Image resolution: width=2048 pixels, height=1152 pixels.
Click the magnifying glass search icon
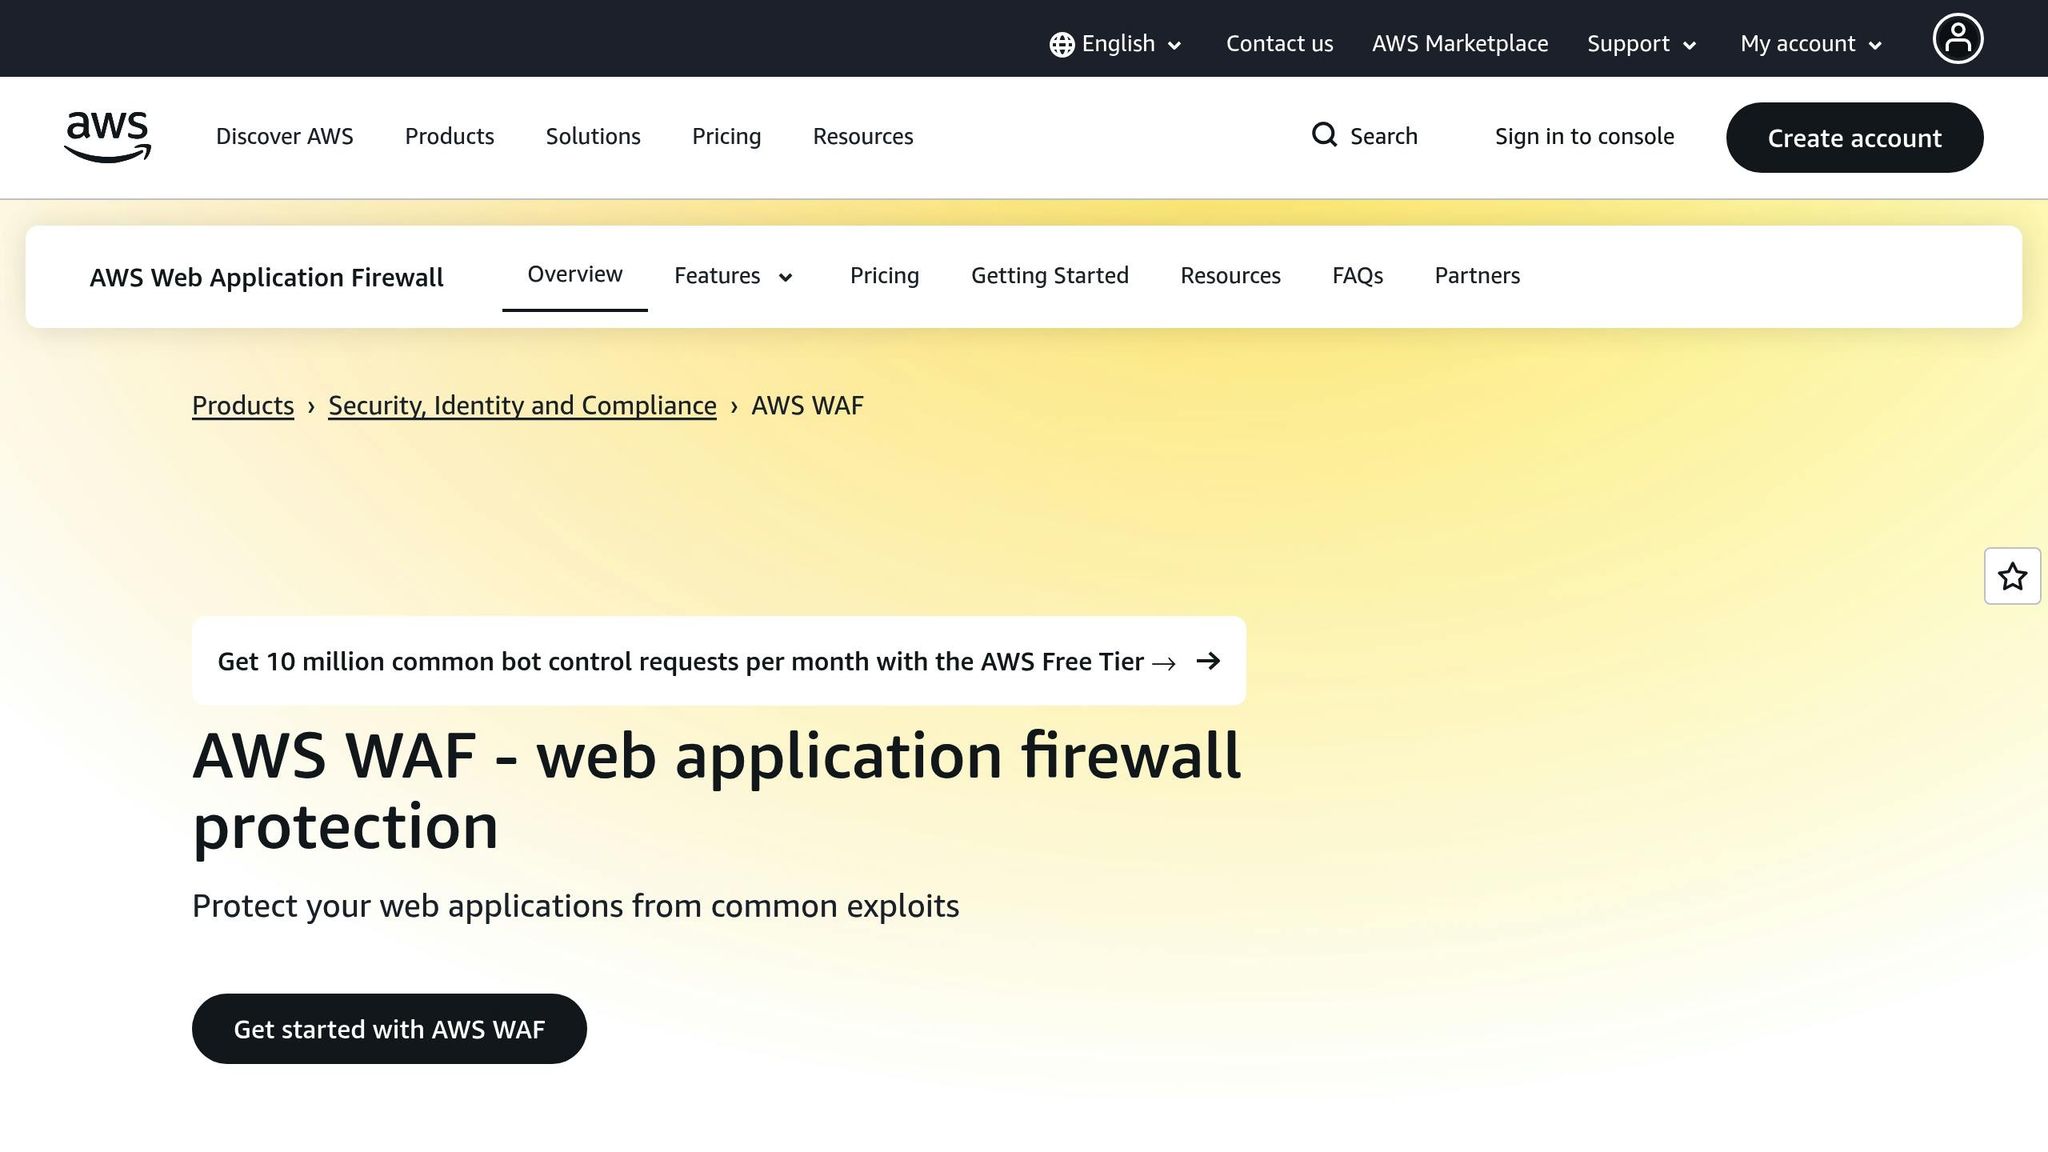[x=1324, y=135]
